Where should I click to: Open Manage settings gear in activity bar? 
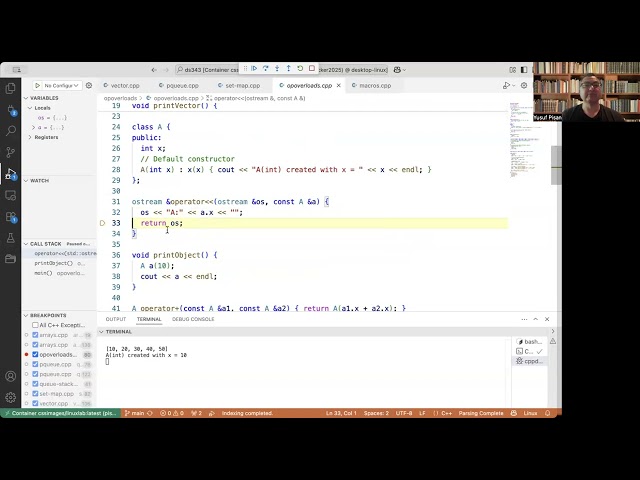(x=11, y=396)
